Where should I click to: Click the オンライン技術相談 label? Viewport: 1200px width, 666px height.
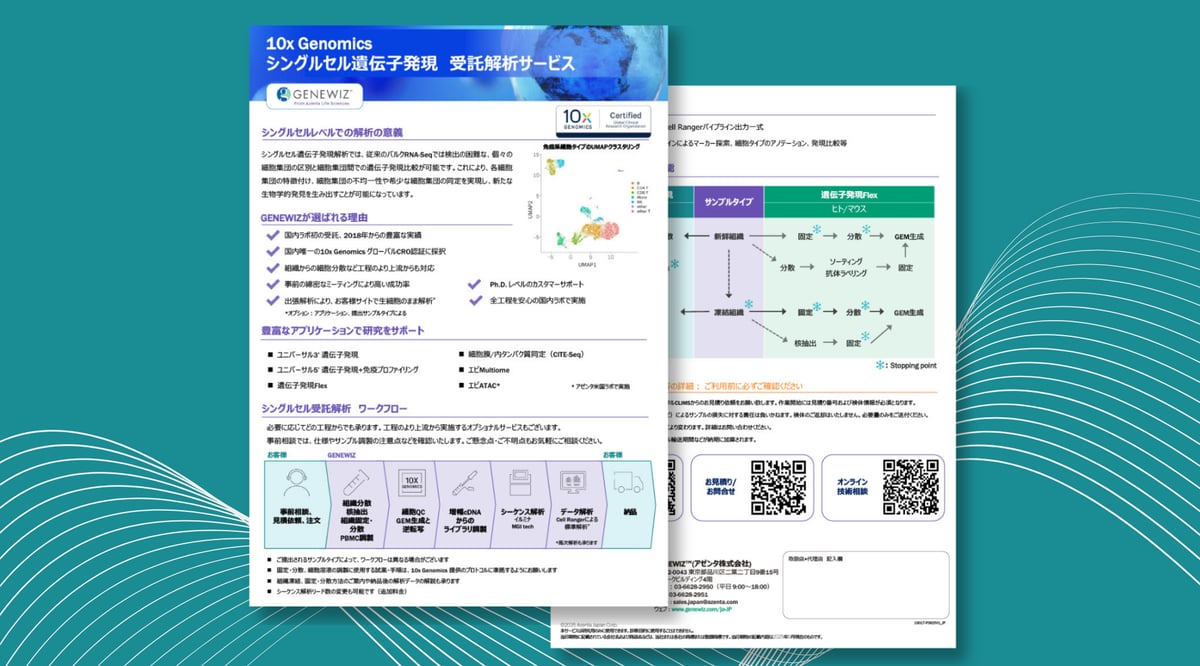click(853, 485)
